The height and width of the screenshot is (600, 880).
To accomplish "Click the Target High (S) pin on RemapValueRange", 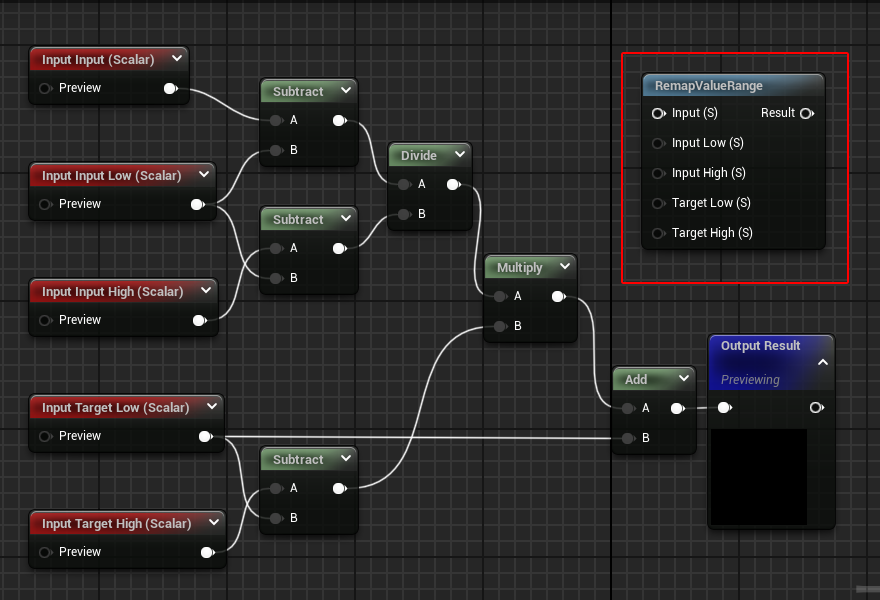I will pyautogui.click(x=659, y=233).
